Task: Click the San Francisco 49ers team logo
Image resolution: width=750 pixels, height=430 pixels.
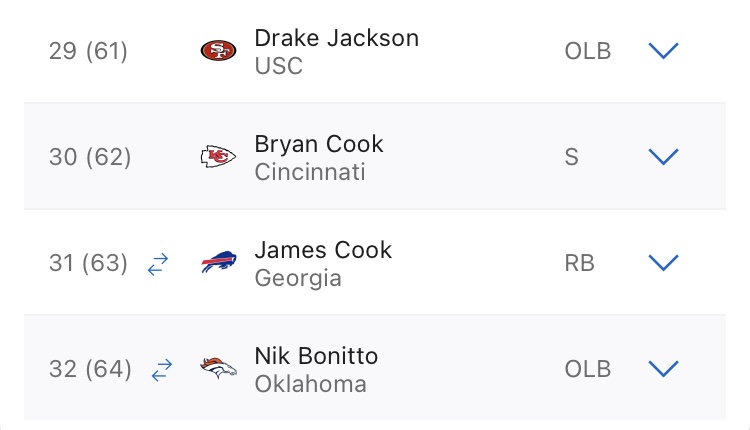Action: click(x=219, y=51)
